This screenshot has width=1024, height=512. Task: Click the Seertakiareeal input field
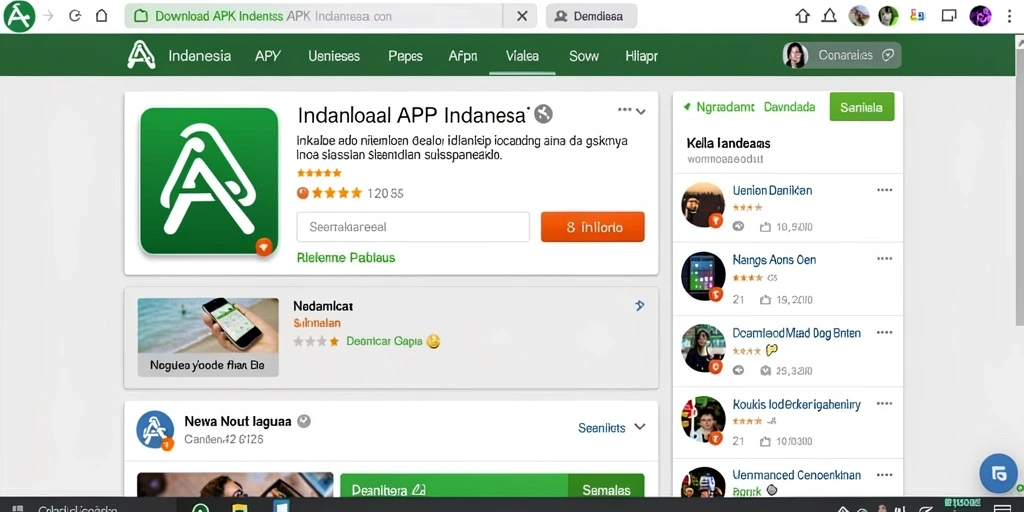click(413, 227)
